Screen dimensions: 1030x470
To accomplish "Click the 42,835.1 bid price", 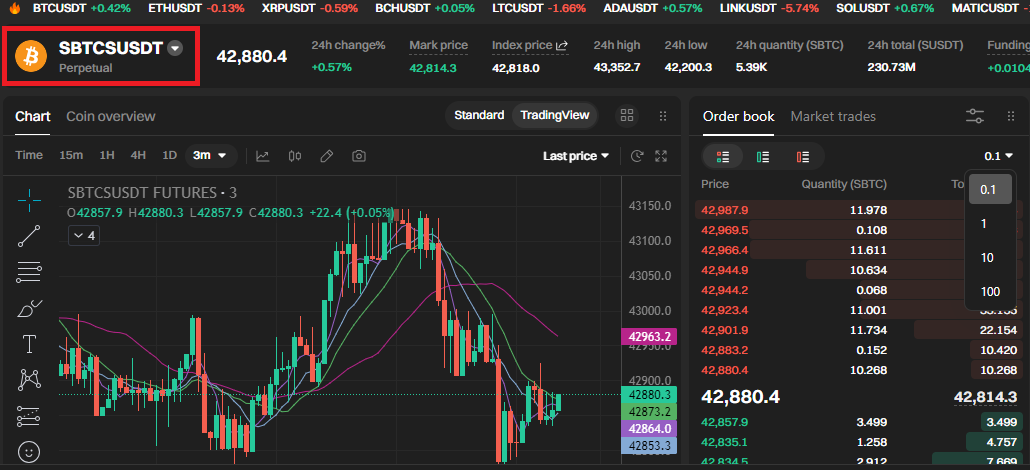I will [x=725, y=442].
